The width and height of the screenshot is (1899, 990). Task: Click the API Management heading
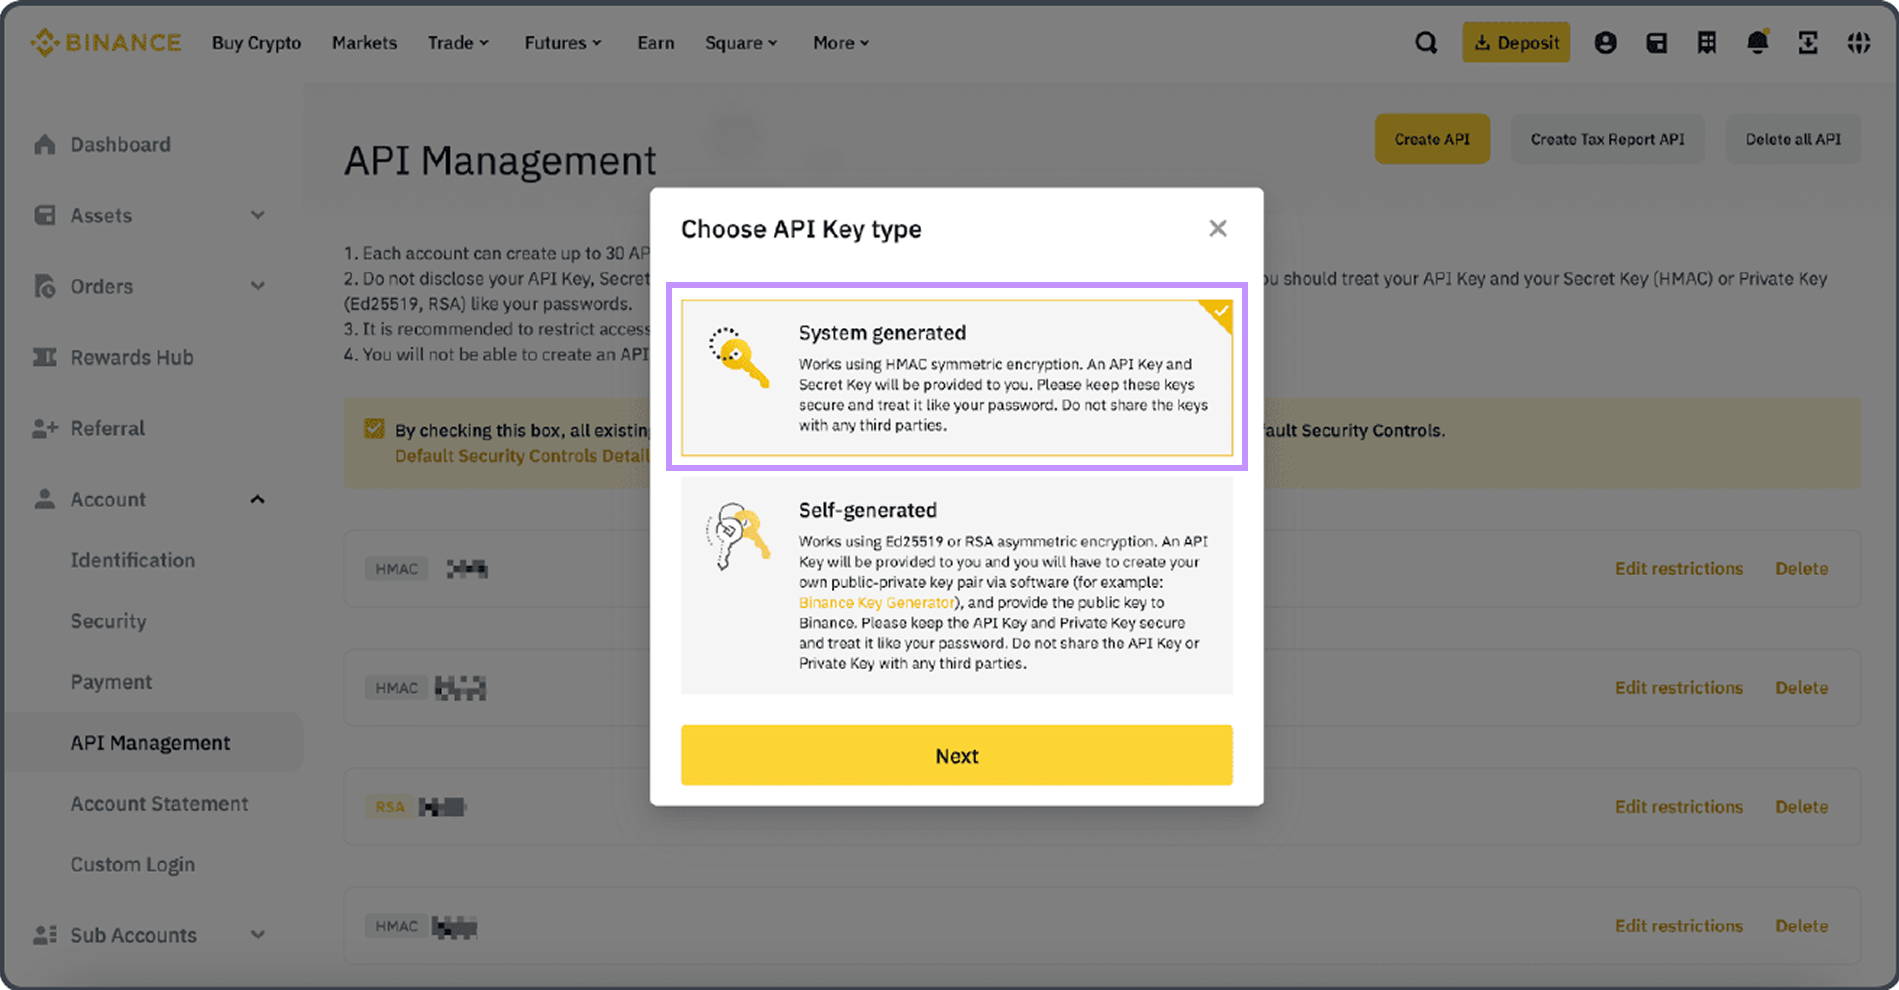coord(500,160)
